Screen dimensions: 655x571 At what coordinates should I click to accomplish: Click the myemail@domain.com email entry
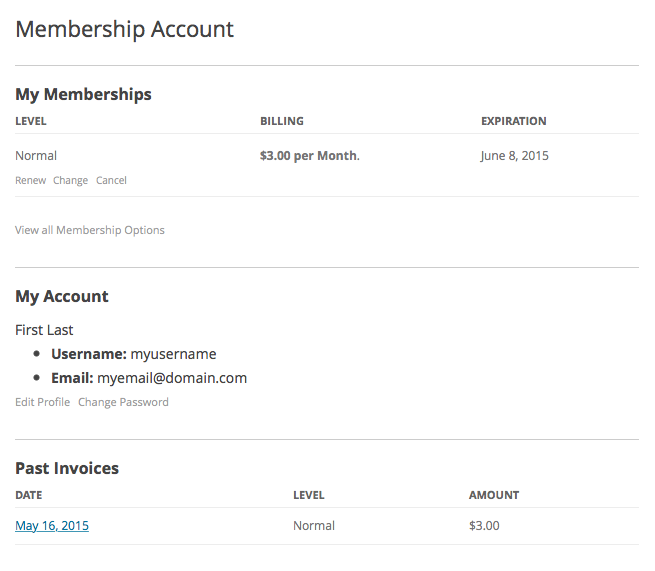(x=172, y=378)
